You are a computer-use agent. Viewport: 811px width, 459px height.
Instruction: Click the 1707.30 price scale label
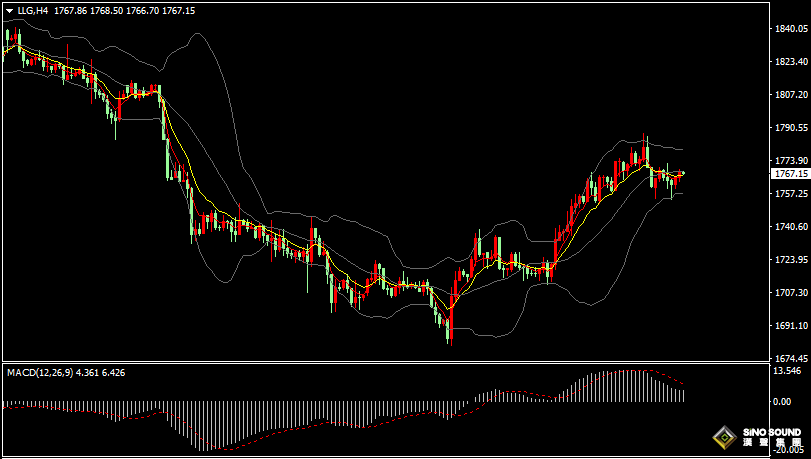(790, 293)
